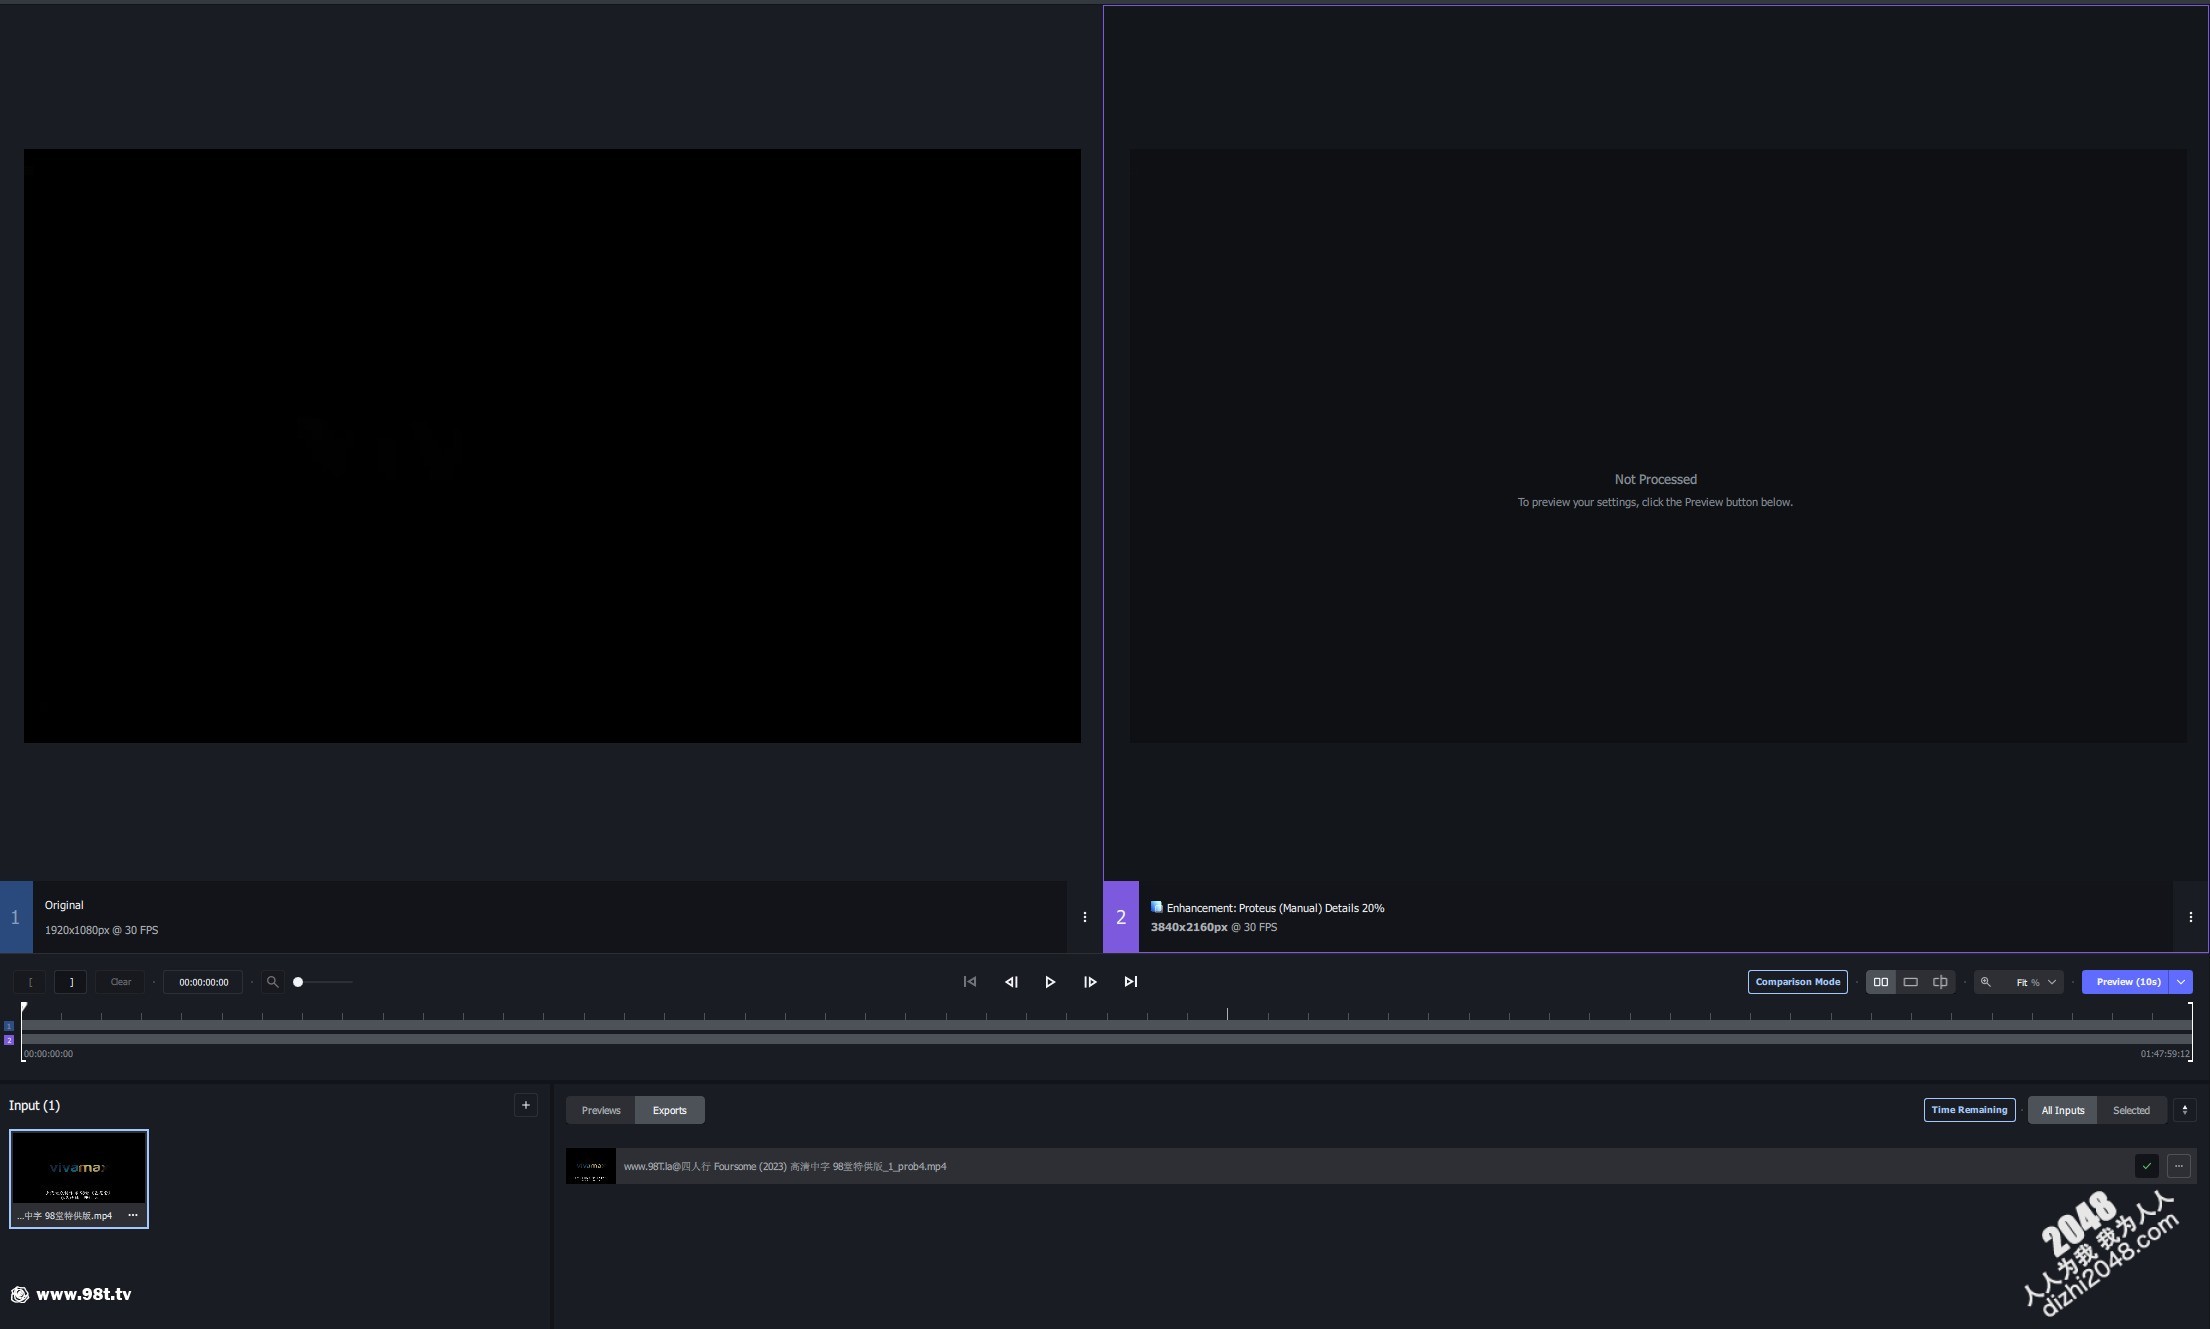Switch to single view layout icon
Screen dimensions: 2210x1329
coord(1910,982)
